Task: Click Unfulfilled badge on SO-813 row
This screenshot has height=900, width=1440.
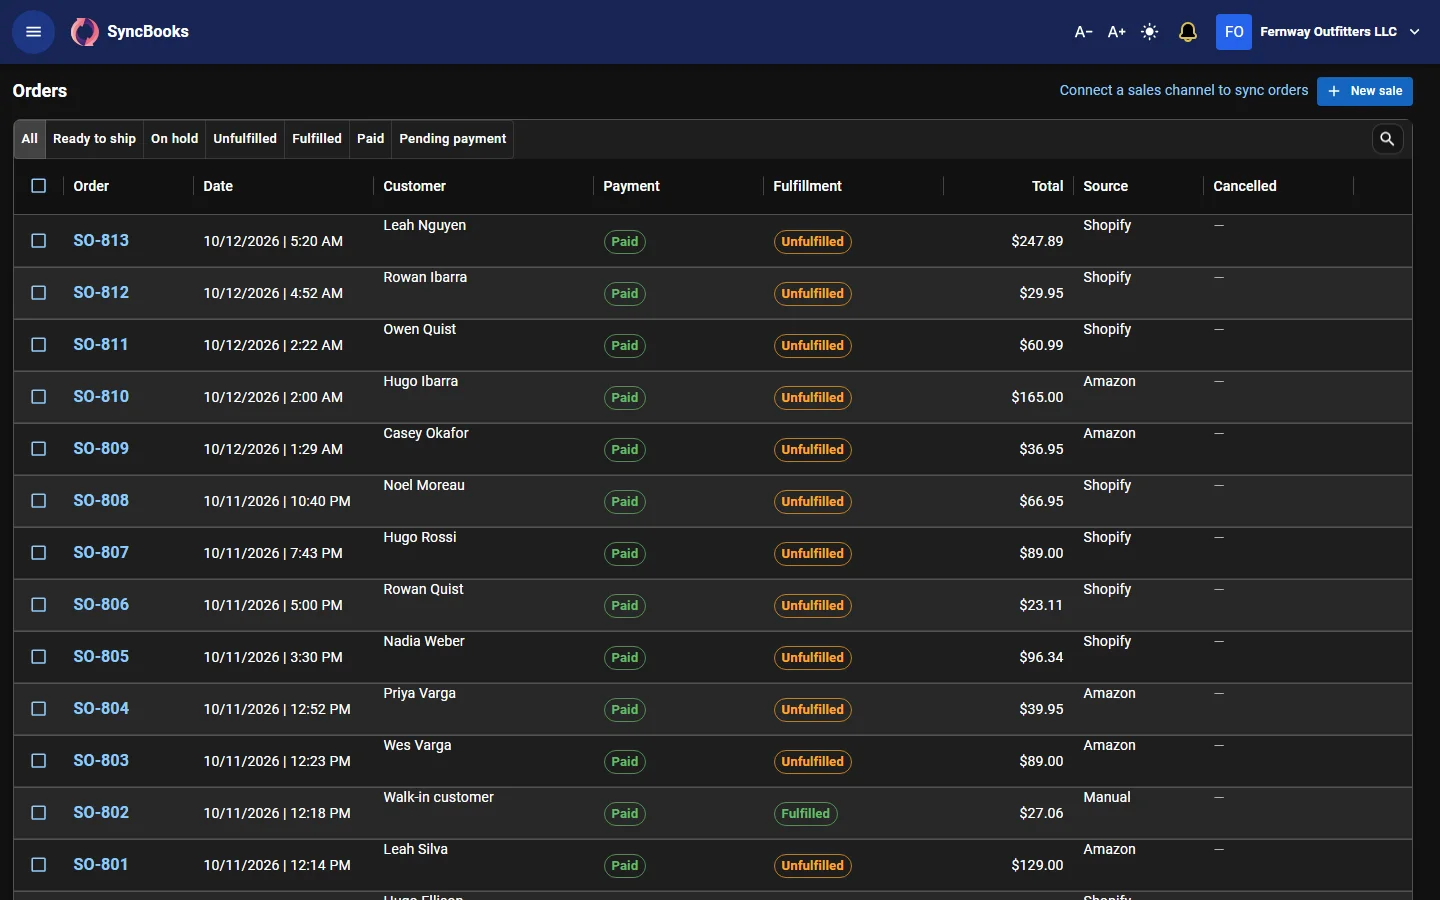Action: pyautogui.click(x=813, y=242)
